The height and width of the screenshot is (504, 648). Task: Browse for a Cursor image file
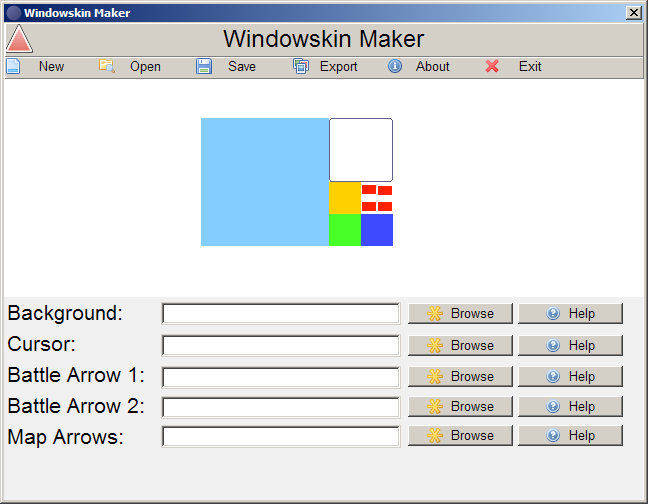pyautogui.click(x=460, y=346)
